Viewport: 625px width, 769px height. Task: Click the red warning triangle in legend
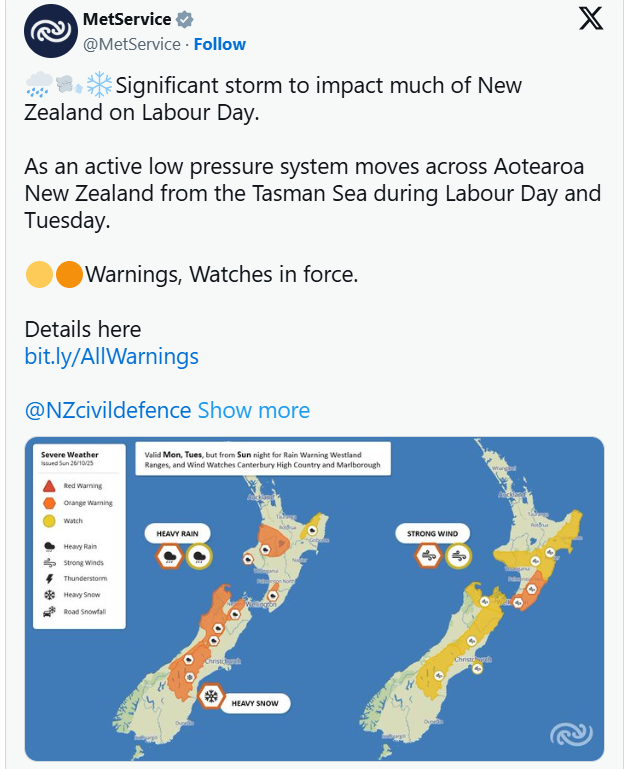coord(50,486)
